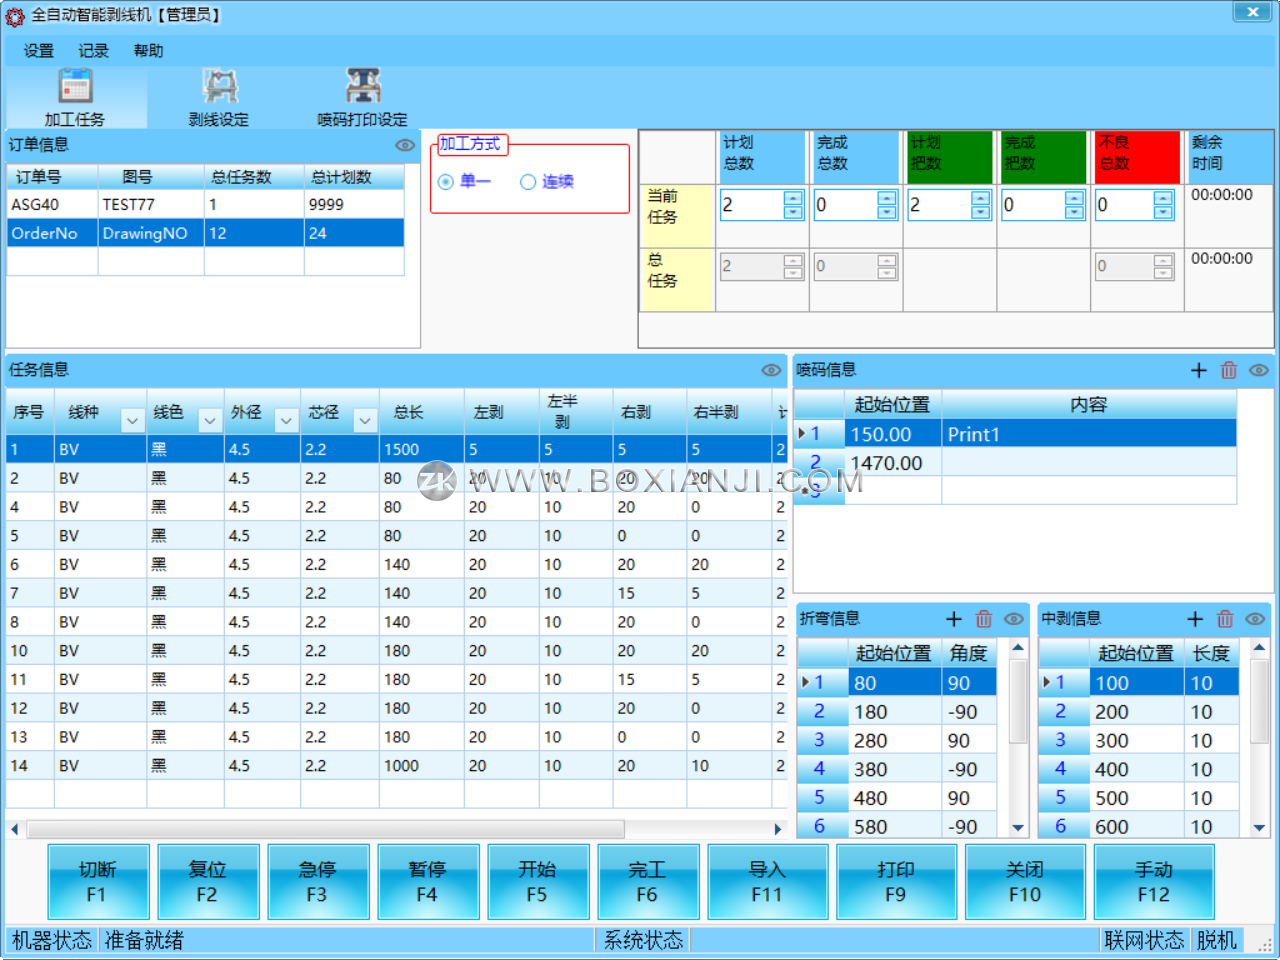The width and height of the screenshot is (1280, 960).
Task: Click the 急停 F3 emergency stop button
Action: [318, 882]
